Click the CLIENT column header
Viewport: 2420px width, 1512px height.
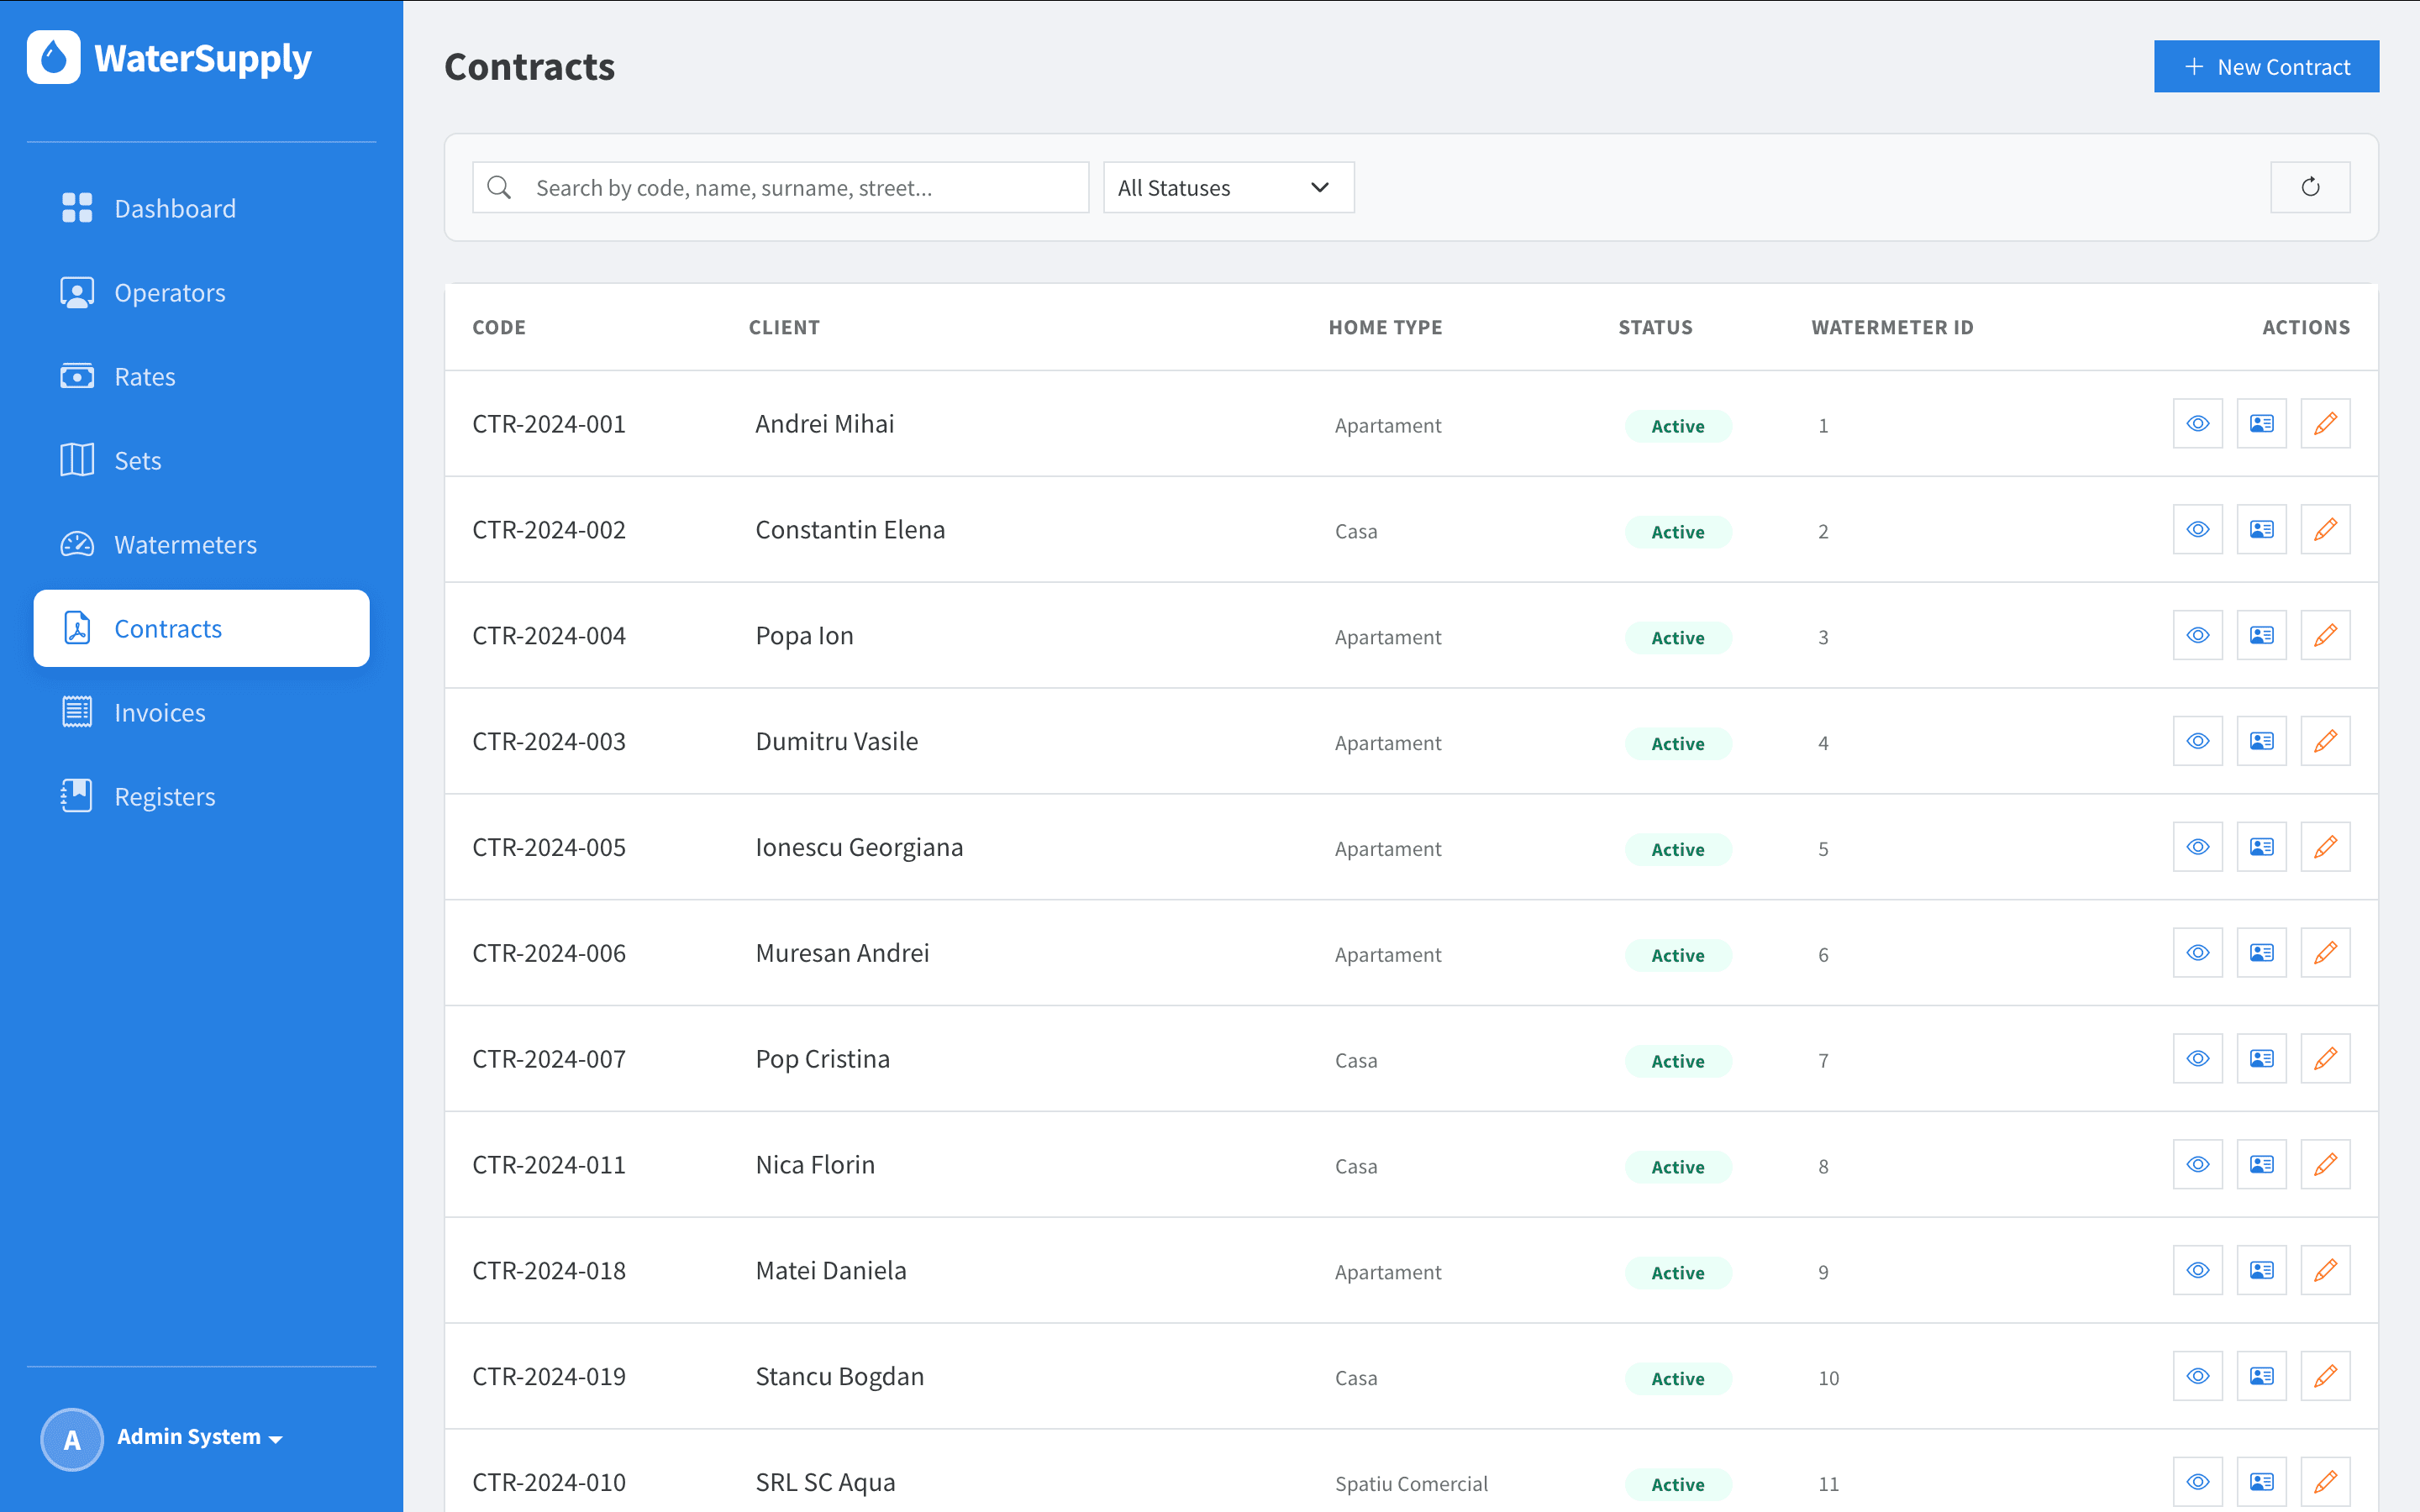pos(784,327)
